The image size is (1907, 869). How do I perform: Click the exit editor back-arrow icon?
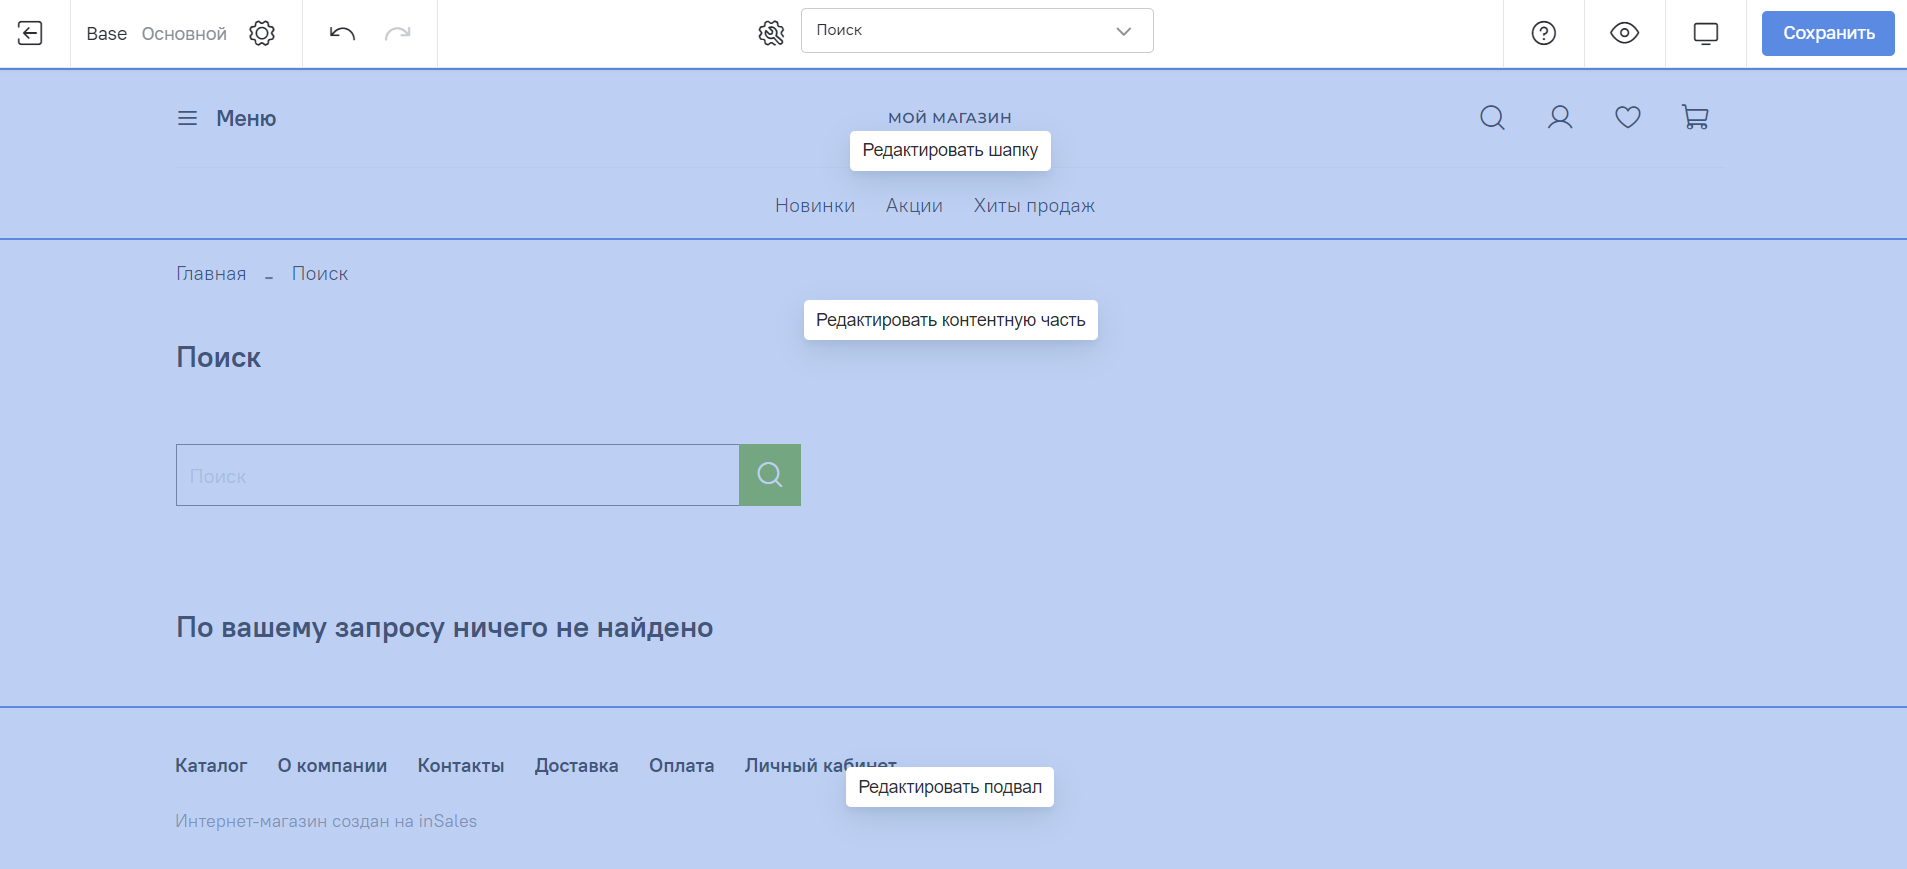pyautogui.click(x=31, y=33)
